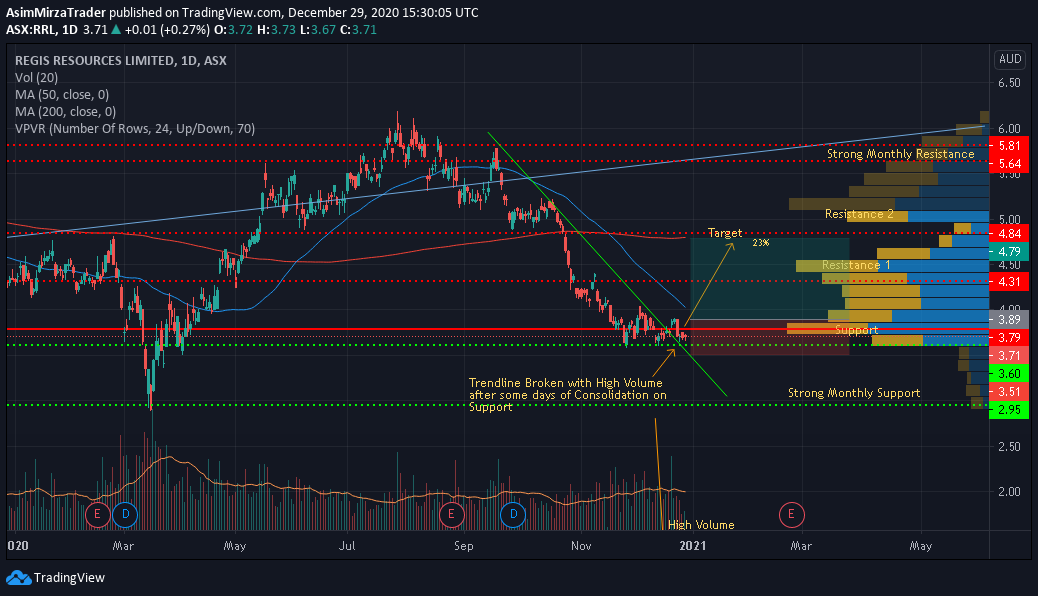Click the Jul label on time axis
This screenshot has height=596, width=1038.
(x=347, y=546)
